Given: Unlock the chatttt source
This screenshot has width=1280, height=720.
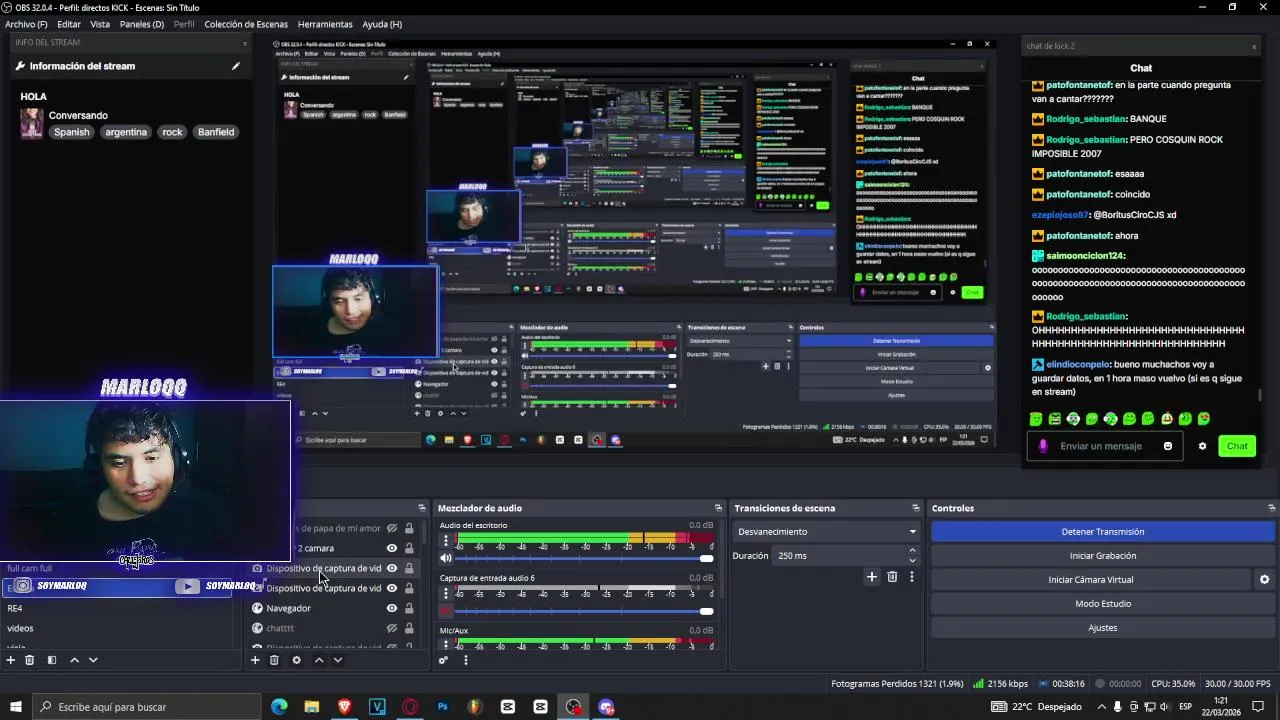Looking at the screenshot, I should [x=409, y=628].
